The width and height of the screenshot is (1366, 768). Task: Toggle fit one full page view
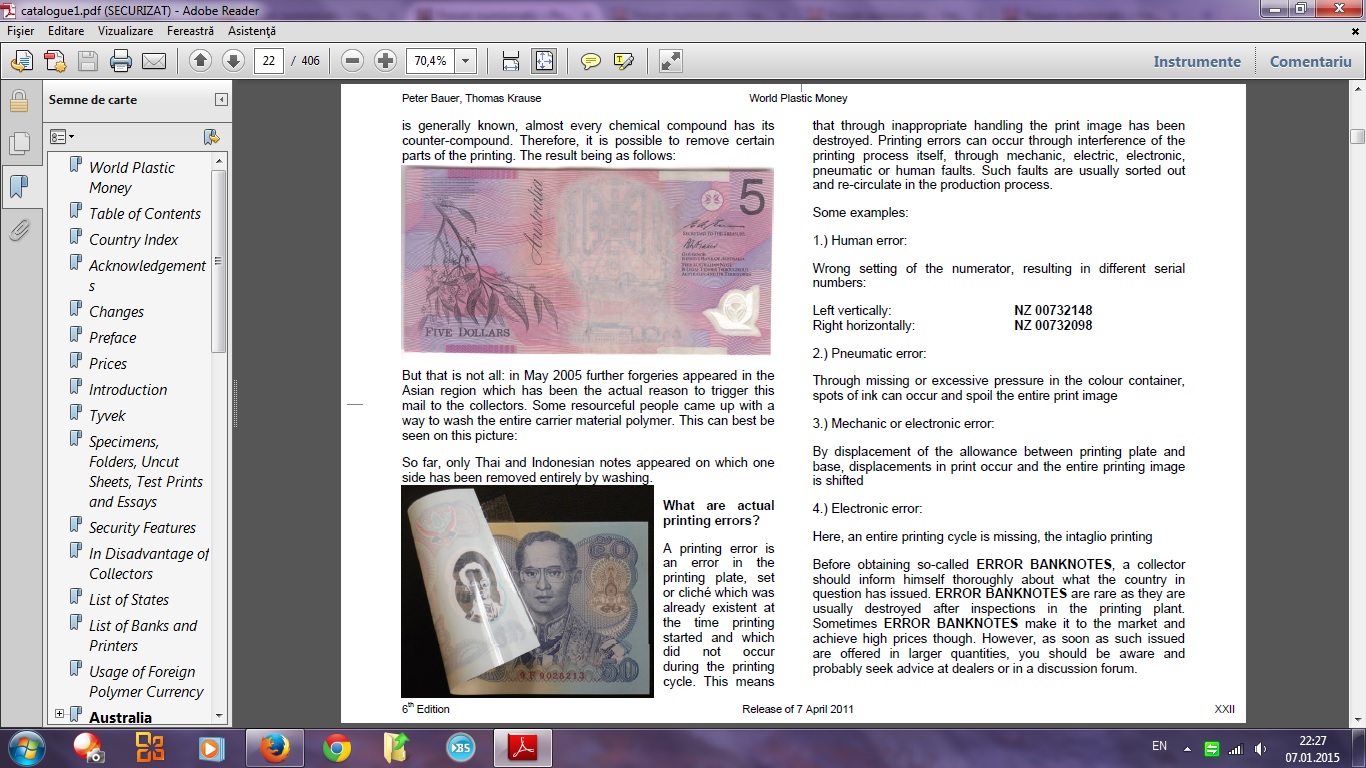point(543,61)
